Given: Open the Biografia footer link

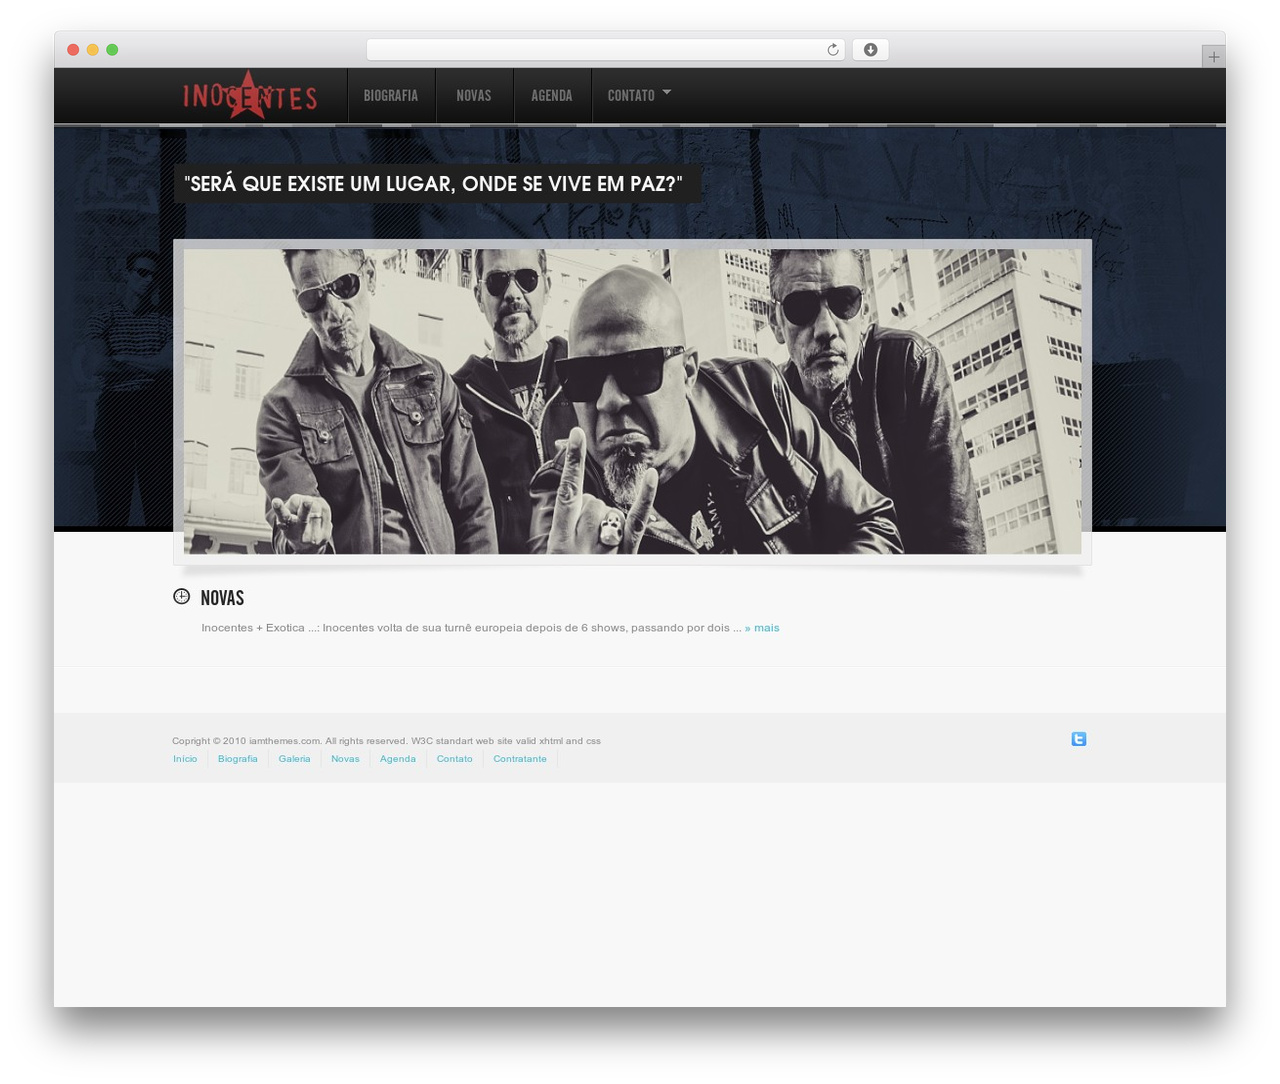Looking at the screenshot, I should 238,759.
